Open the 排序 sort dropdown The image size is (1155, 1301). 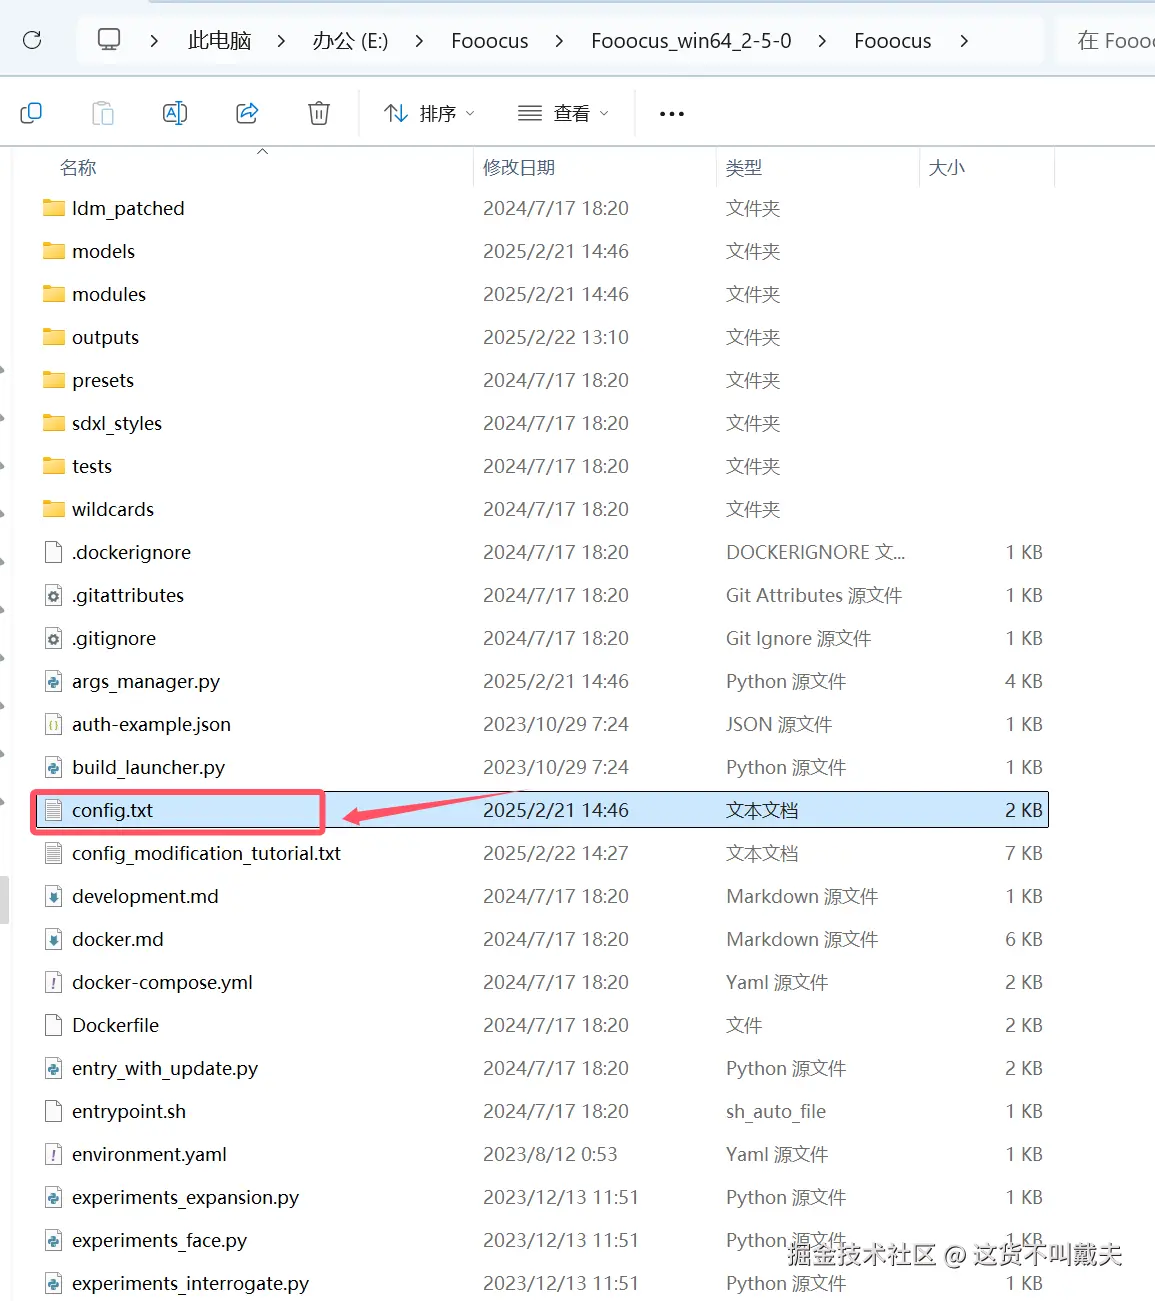pos(429,113)
